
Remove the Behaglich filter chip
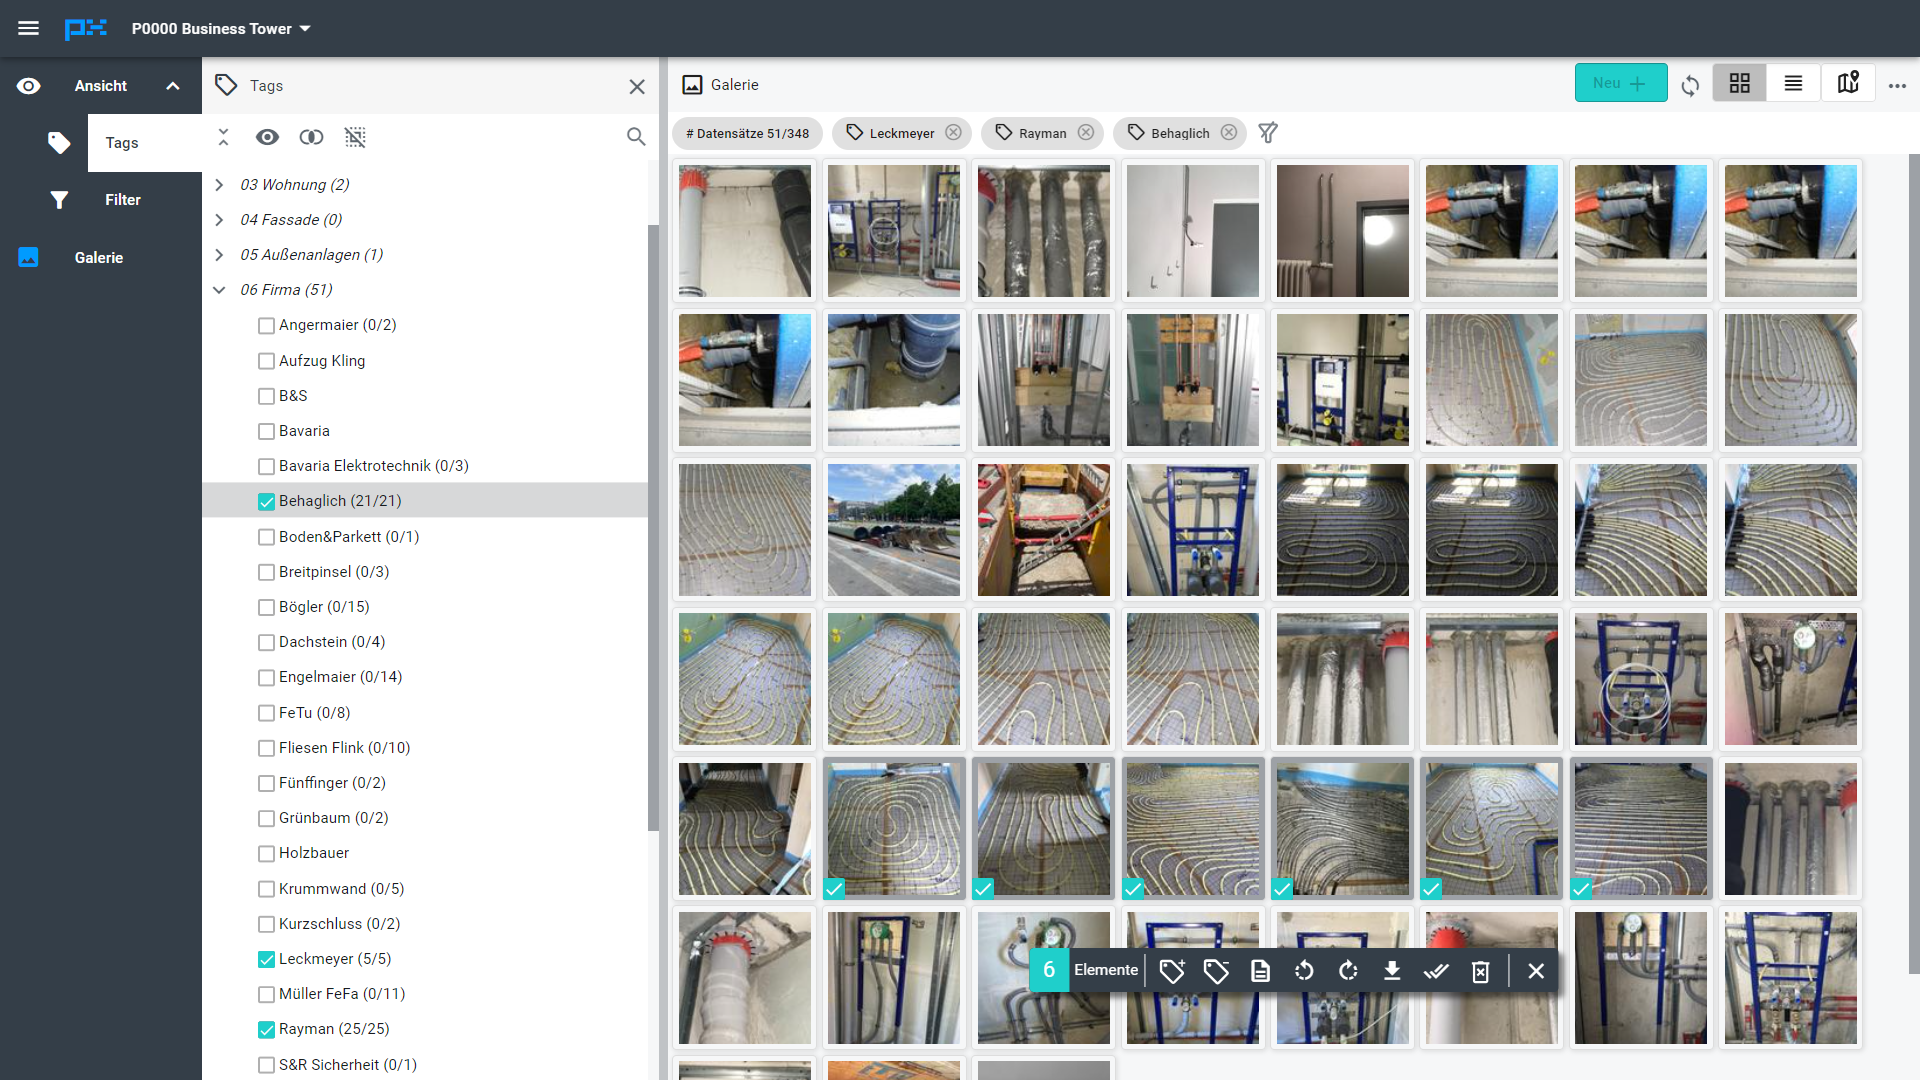(1228, 132)
